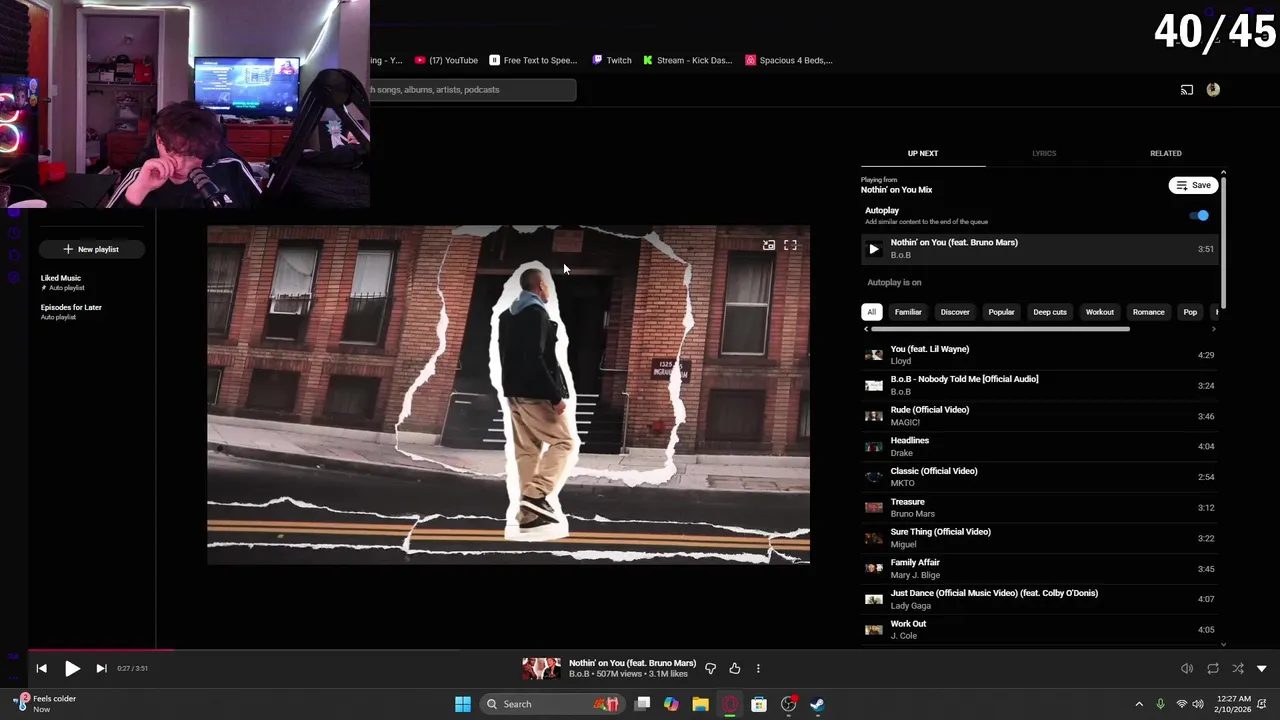Open the Spacious 4 Beds bookmark

click(789, 60)
